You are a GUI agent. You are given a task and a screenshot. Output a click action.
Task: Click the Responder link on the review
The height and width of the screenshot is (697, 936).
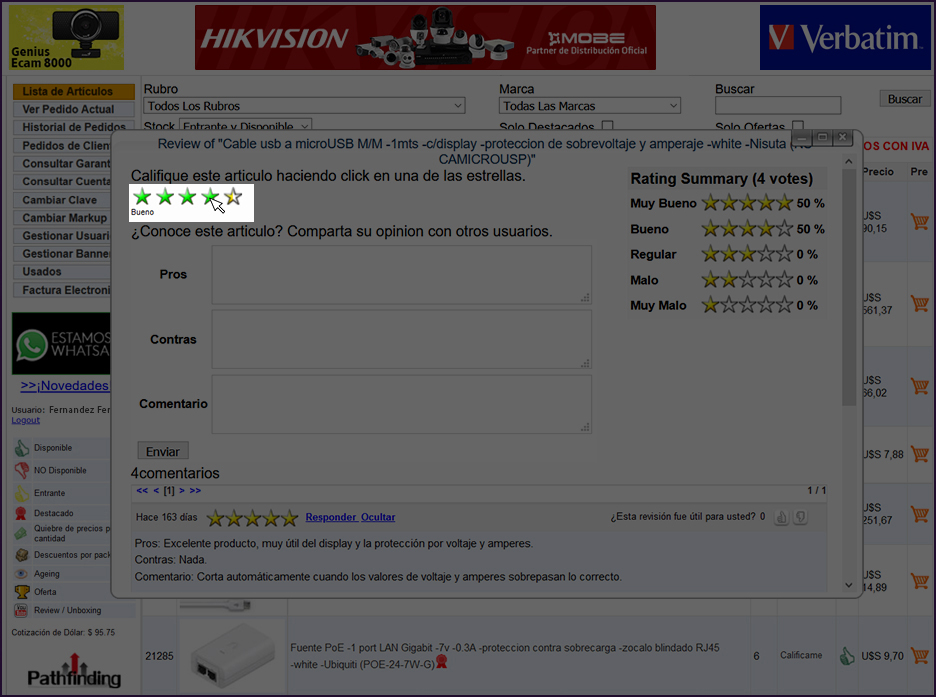coord(330,517)
